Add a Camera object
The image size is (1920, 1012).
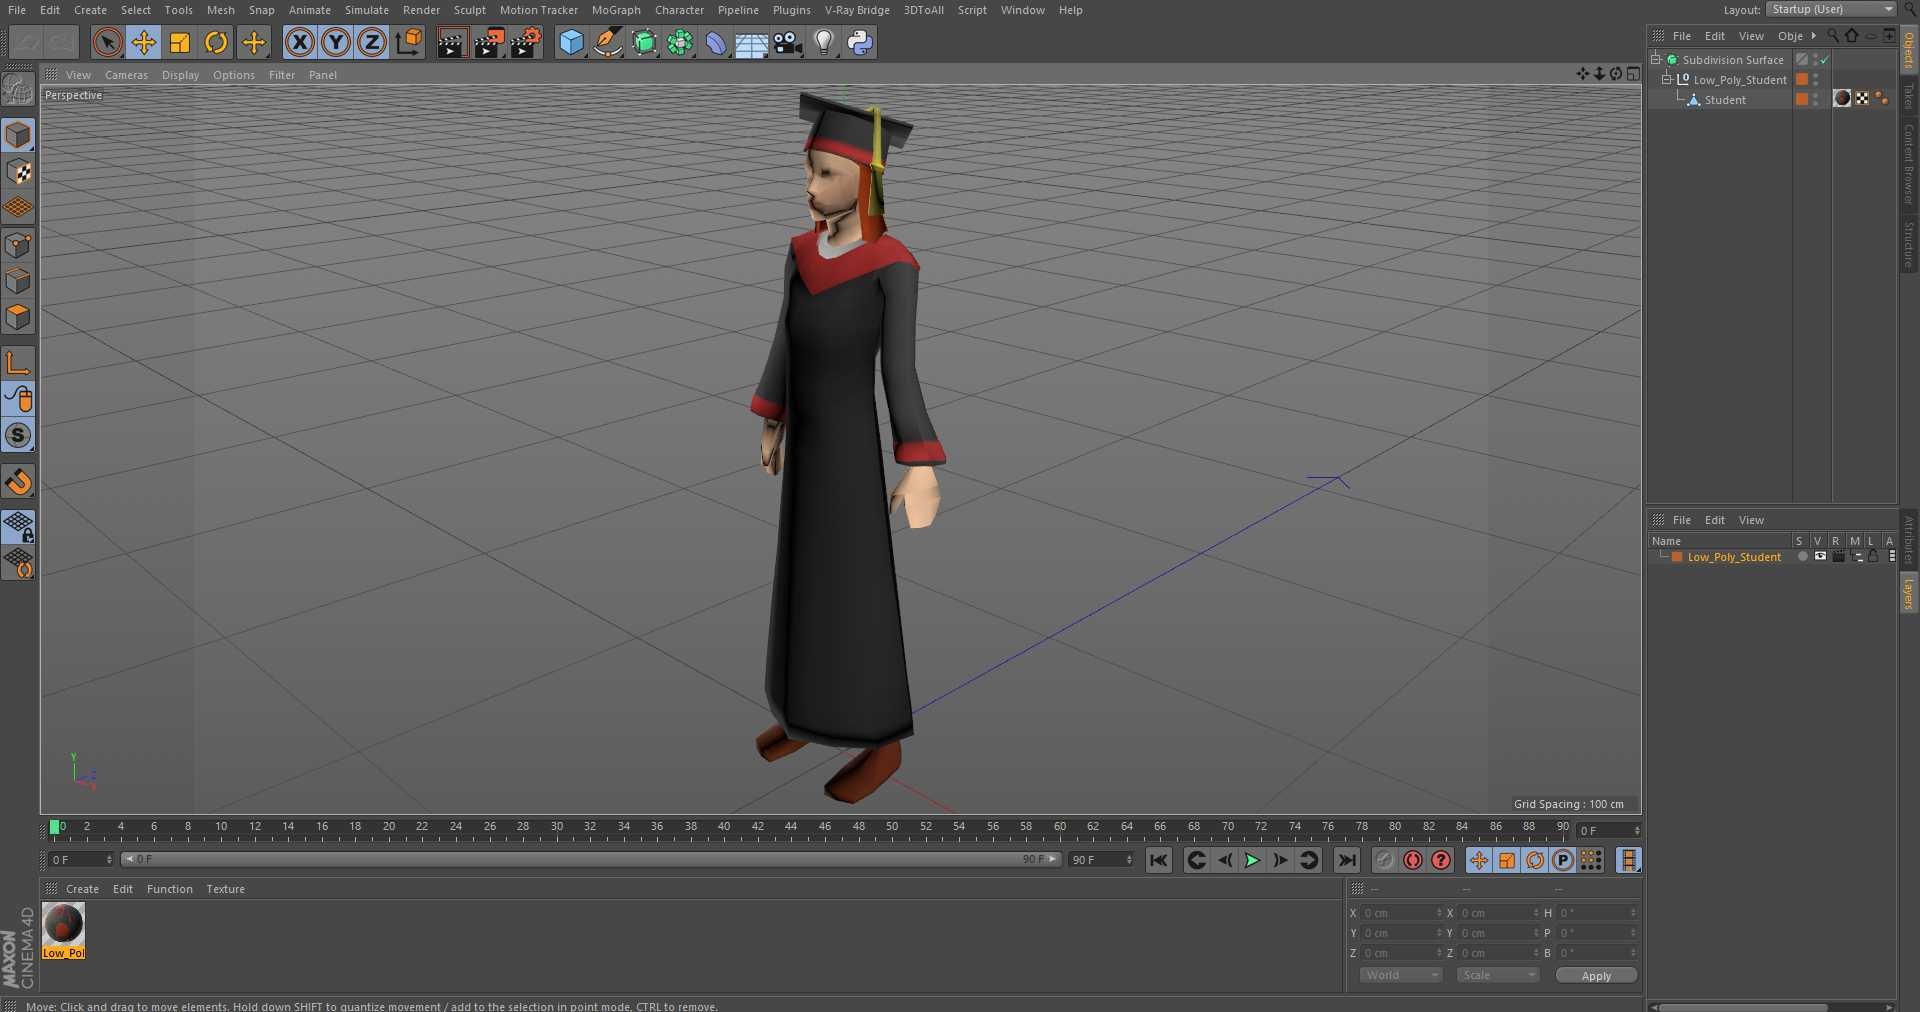click(787, 42)
